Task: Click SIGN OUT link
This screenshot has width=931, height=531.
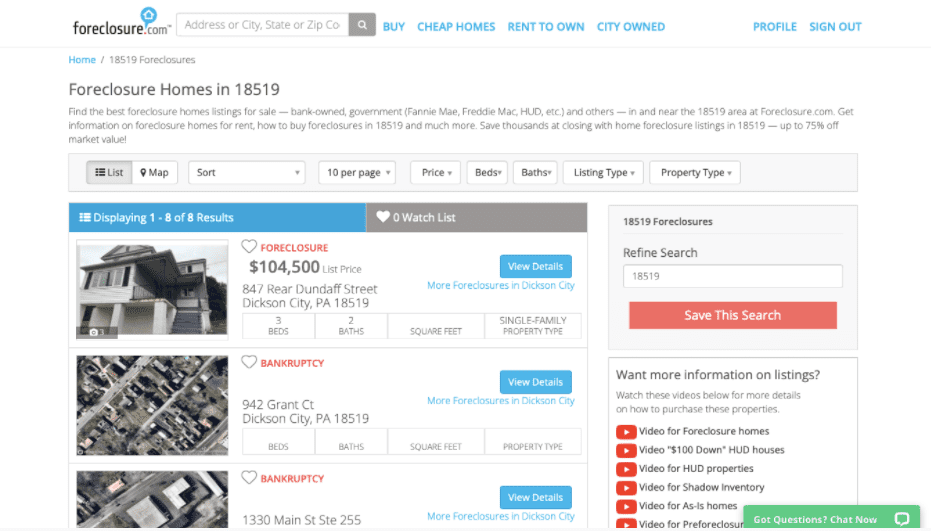Action: [x=835, y=27]
